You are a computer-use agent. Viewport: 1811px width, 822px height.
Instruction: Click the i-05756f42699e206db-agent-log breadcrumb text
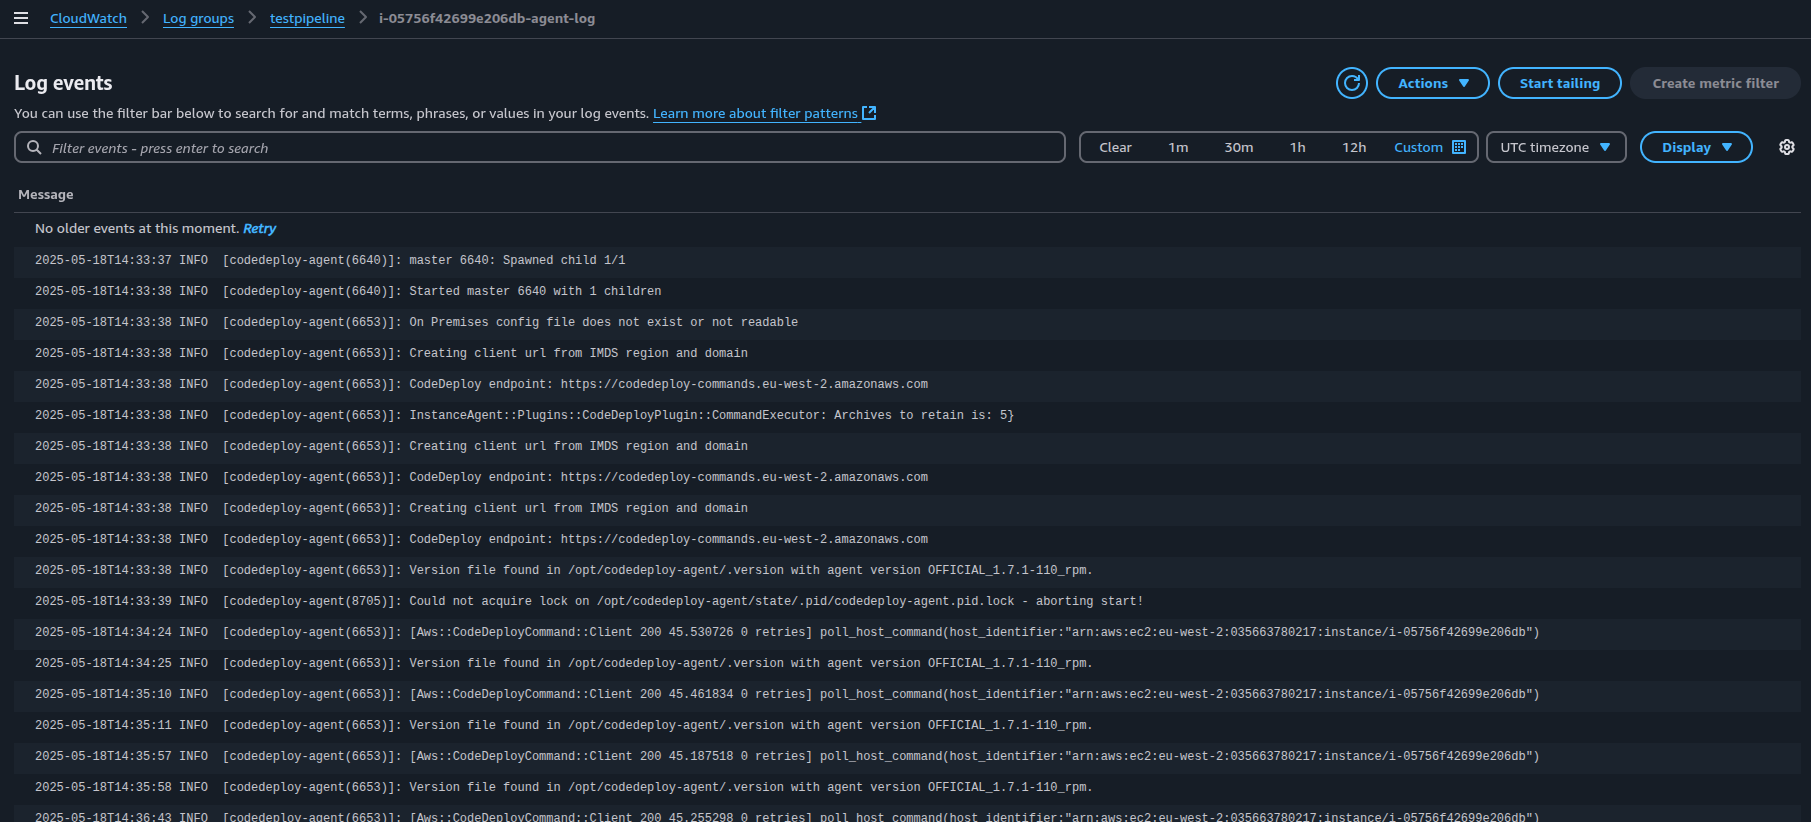tap(486, 18)
